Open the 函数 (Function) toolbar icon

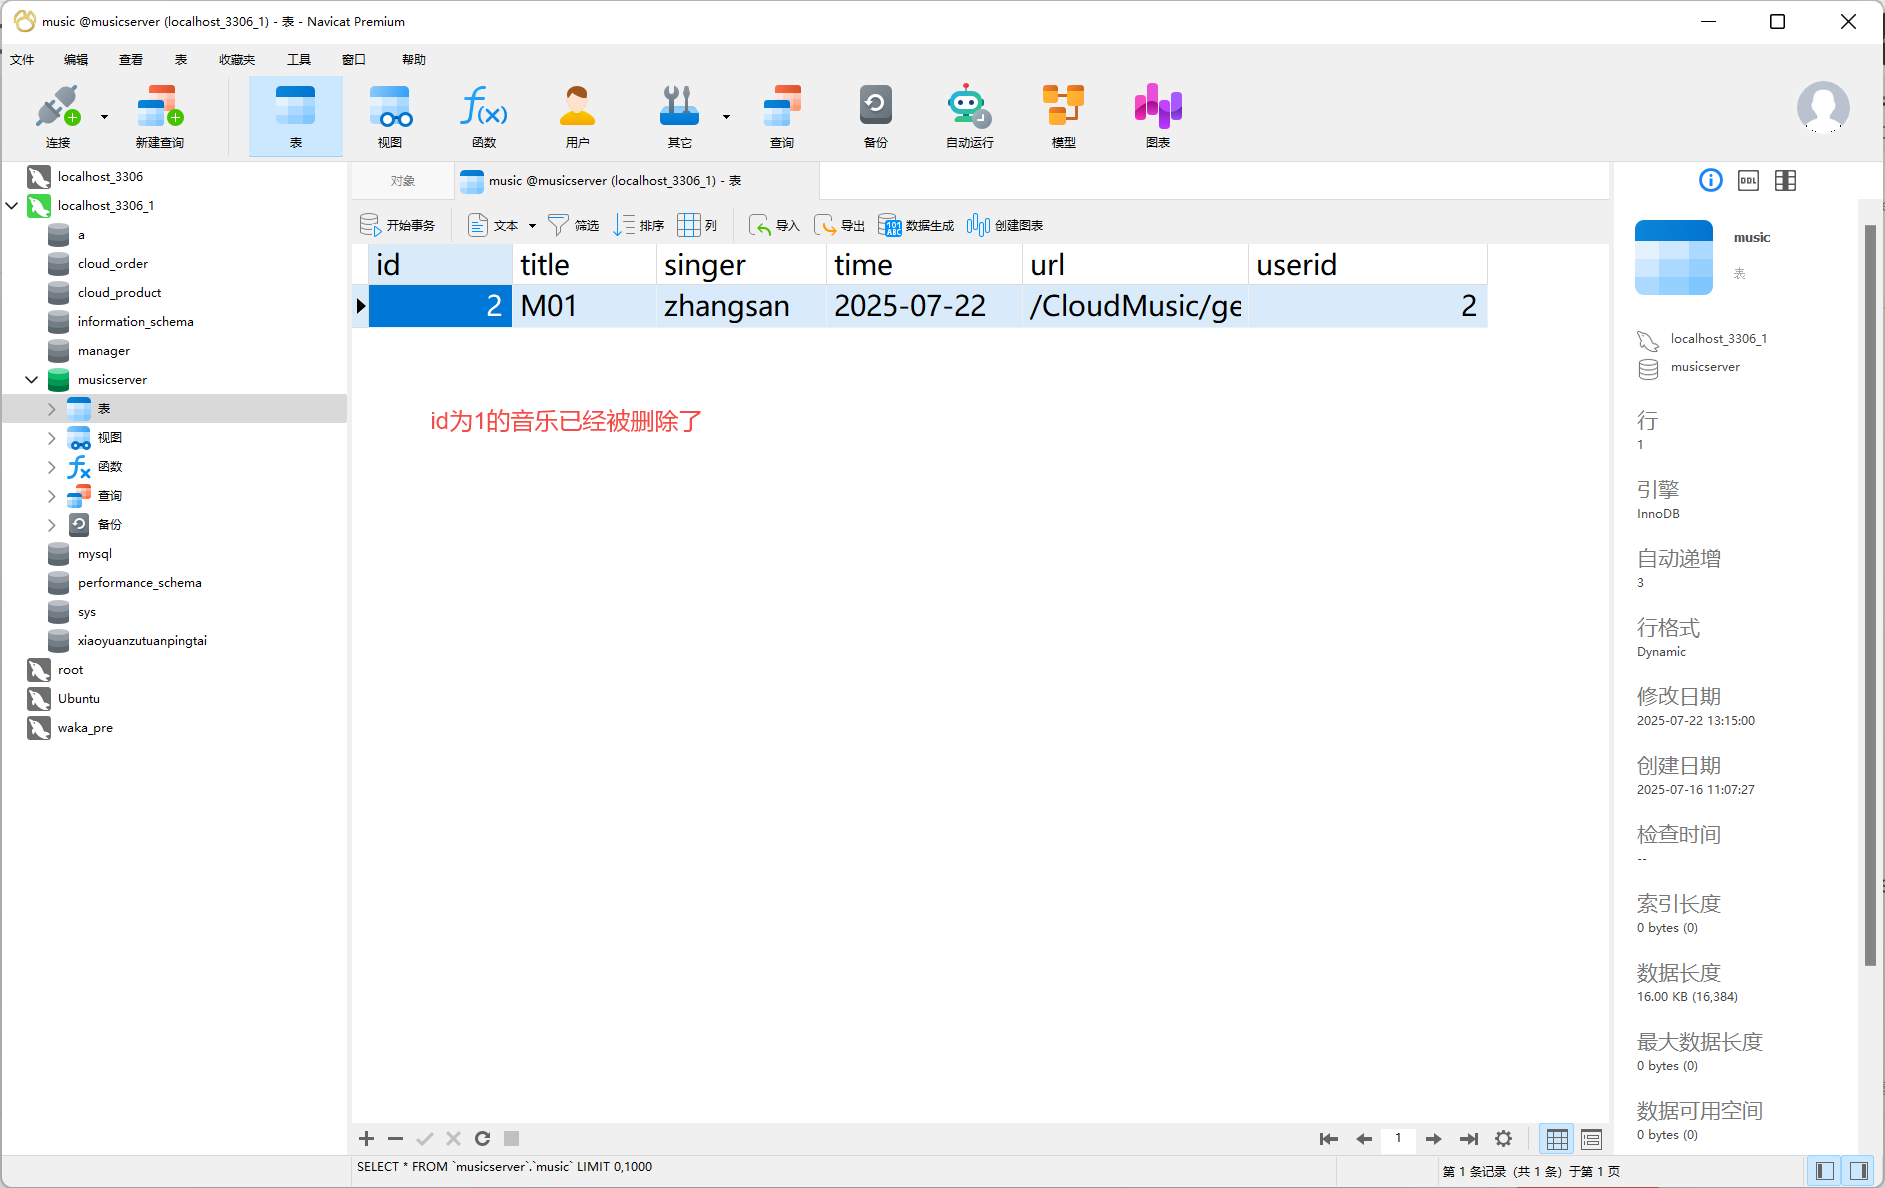click(x=484, y=116)
